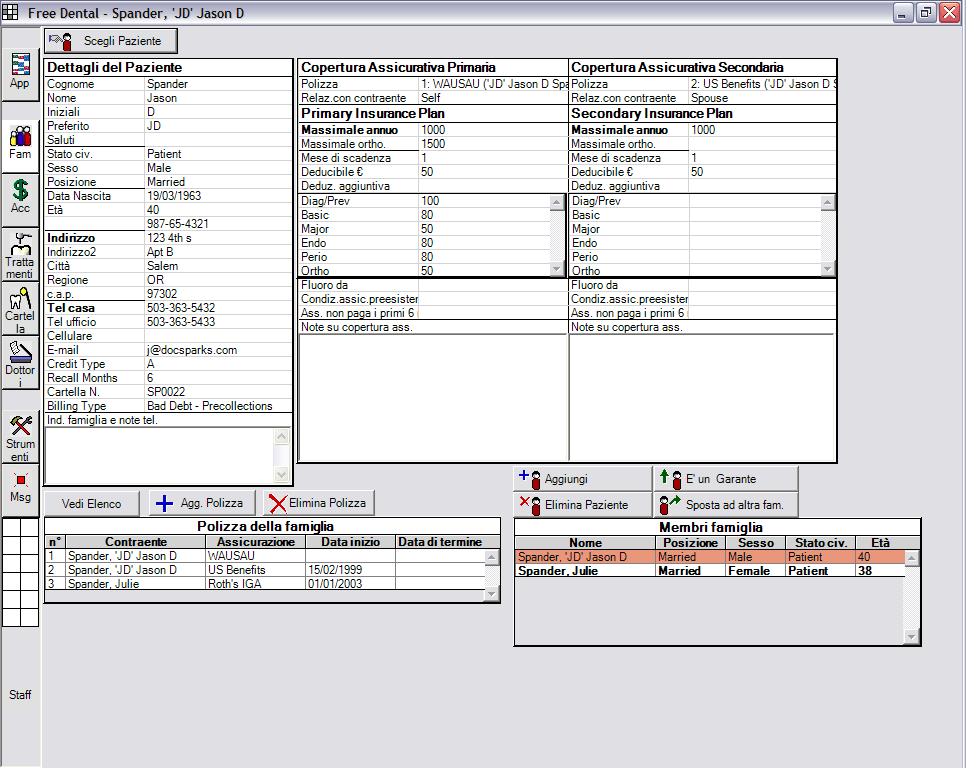The height and width of the screenshot is (768, 966).
Task: Click inside the Ind. famiglia e note tel. box
Action: pyautogui.click(x=160, y=456)
